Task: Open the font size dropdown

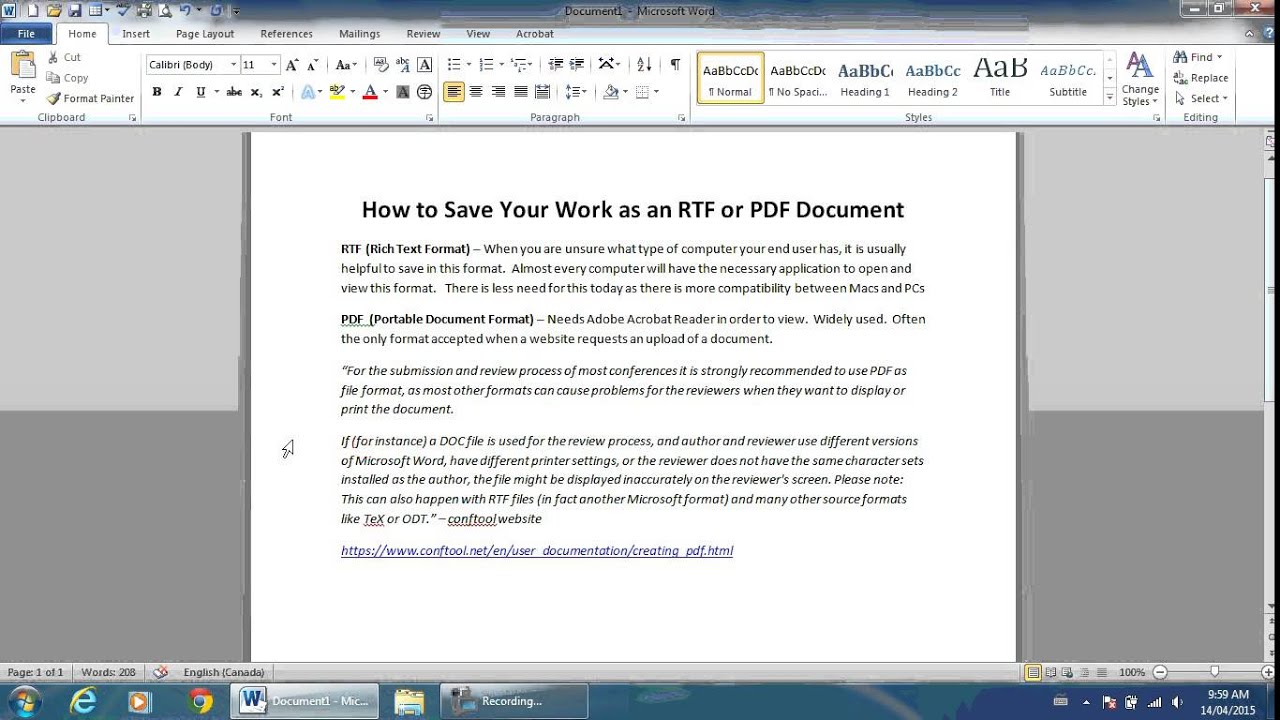Action: (x=275, y=65)
